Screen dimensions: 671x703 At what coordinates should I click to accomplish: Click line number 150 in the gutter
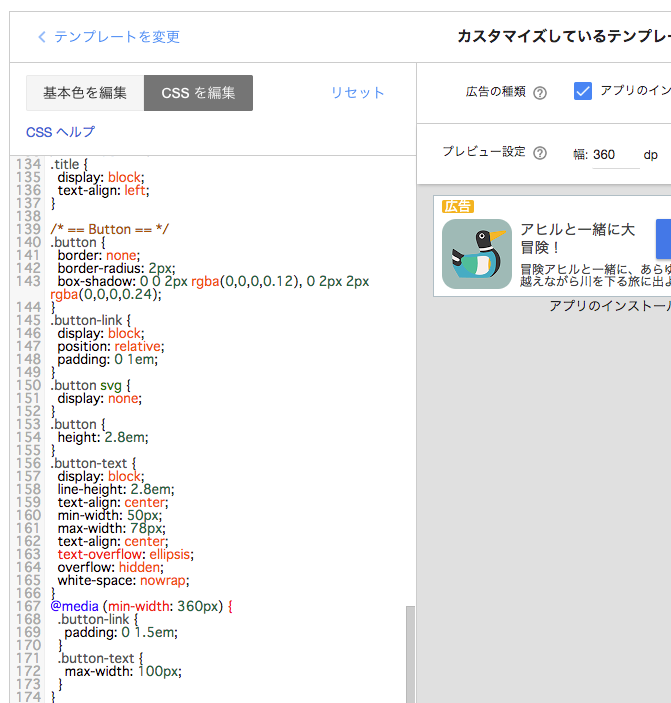click(29, 385)
